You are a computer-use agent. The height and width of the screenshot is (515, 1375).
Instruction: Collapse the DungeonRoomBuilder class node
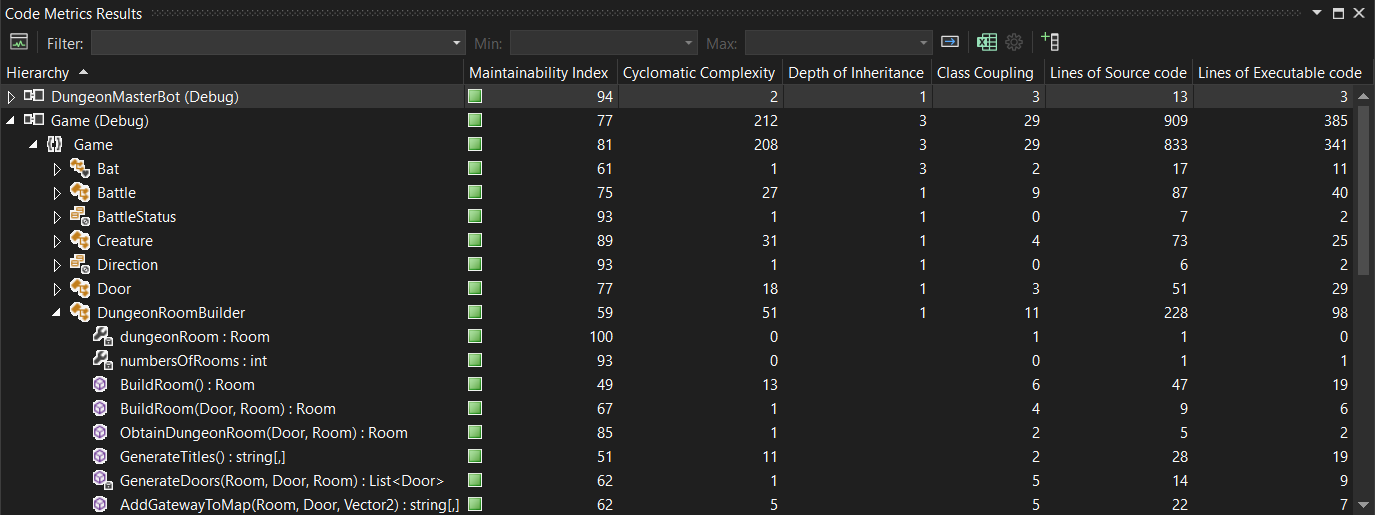click(x=57, y=313)
